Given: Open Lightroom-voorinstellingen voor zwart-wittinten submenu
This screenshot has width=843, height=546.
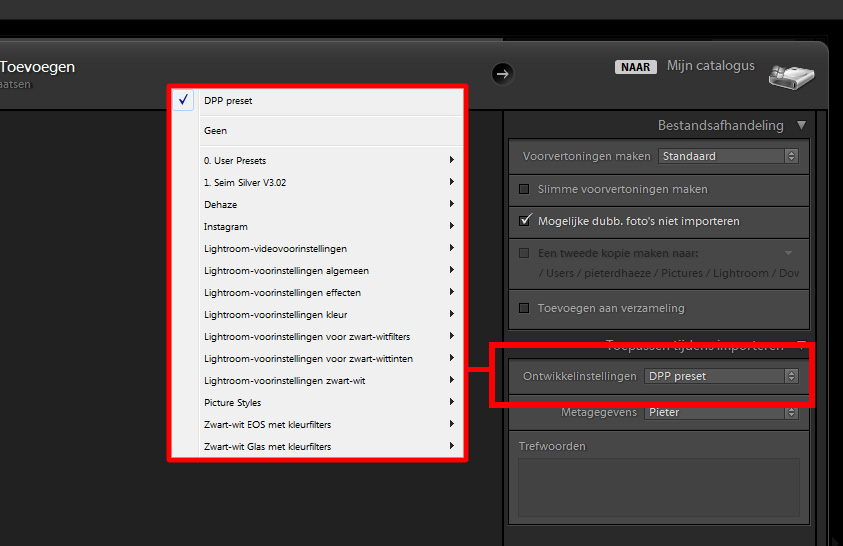Looking at the screenshot, I should [x=318, y=358].
